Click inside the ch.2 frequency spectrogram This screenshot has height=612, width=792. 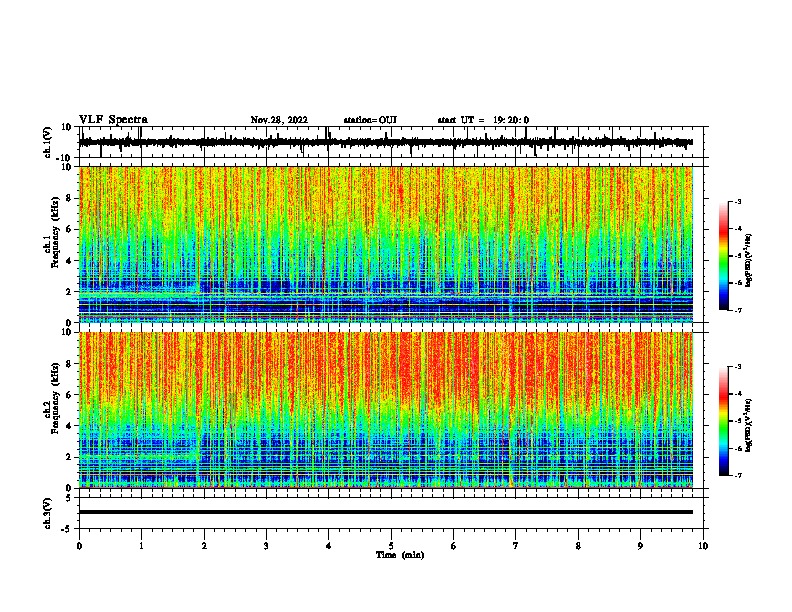(386, 410)
